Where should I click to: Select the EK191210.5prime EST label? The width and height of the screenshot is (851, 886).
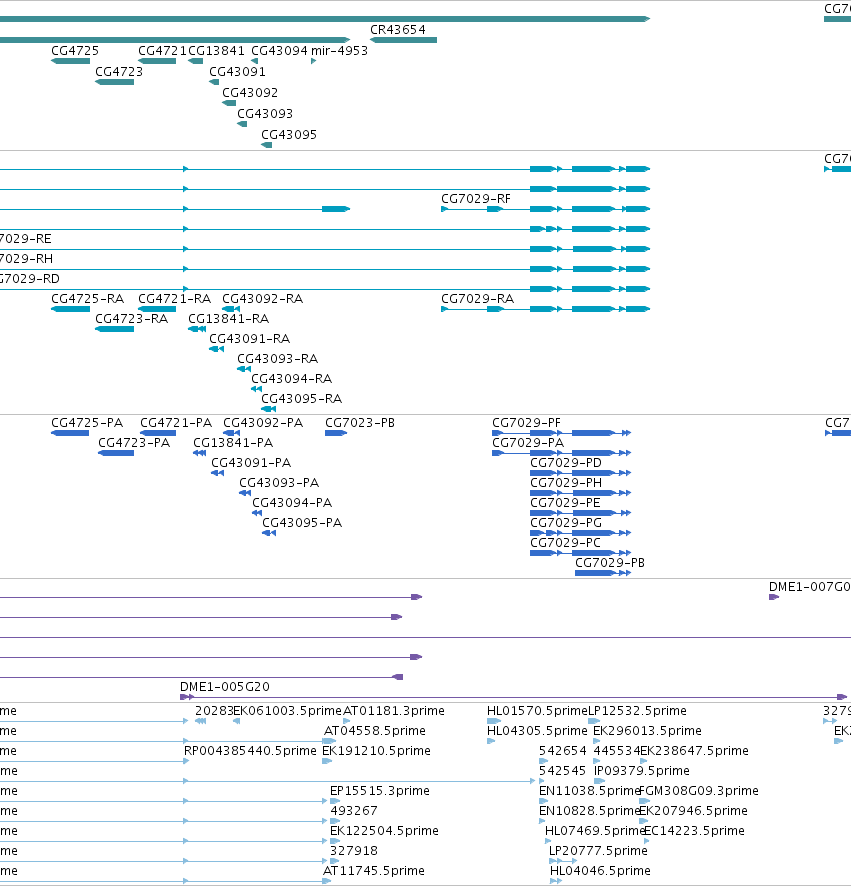pos(376,751)
